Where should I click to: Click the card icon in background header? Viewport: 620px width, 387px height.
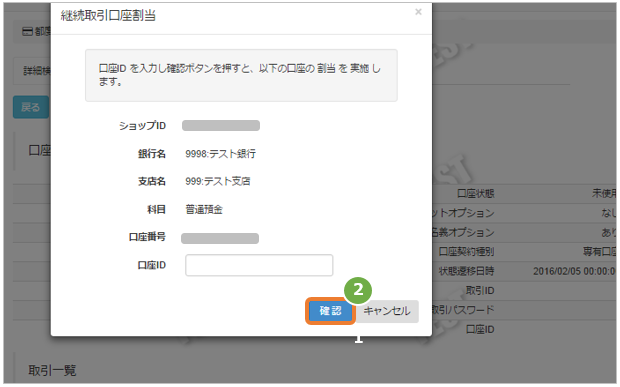[x=28, y=32]
